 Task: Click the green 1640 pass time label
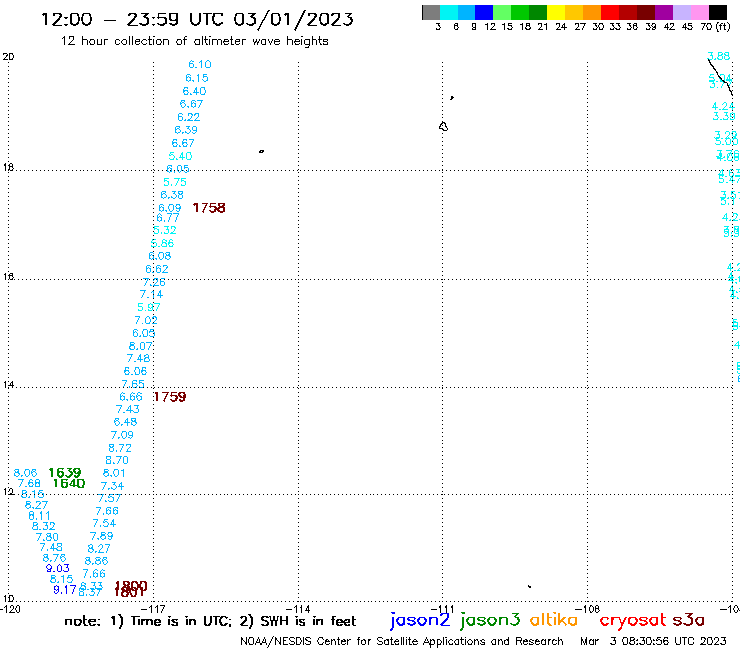69,483
